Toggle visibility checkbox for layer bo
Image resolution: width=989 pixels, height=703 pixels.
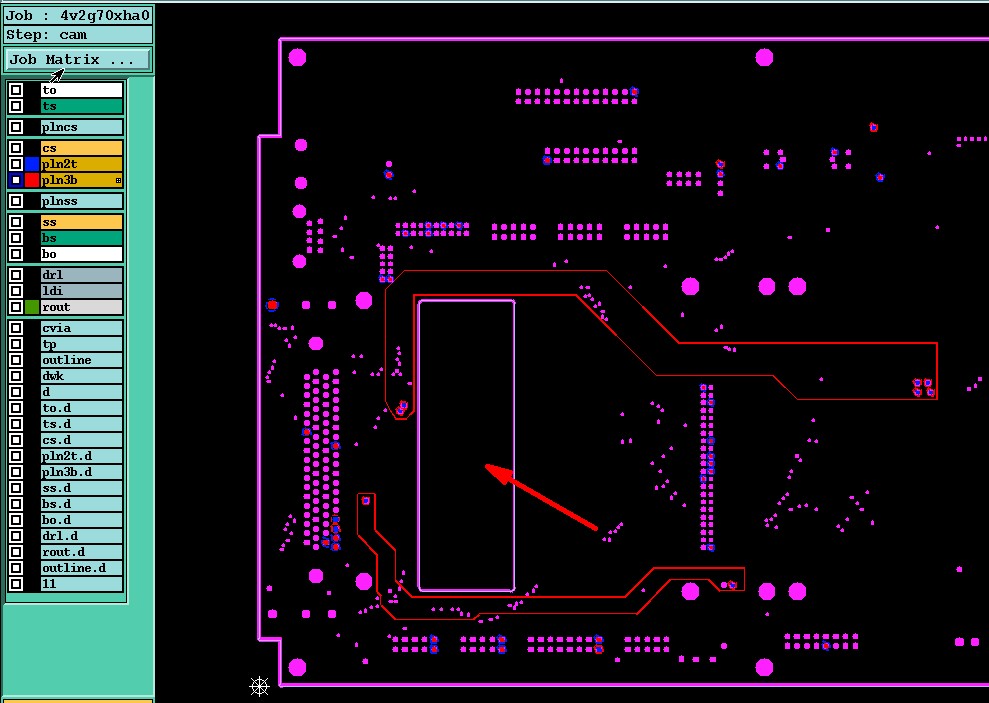16,254
